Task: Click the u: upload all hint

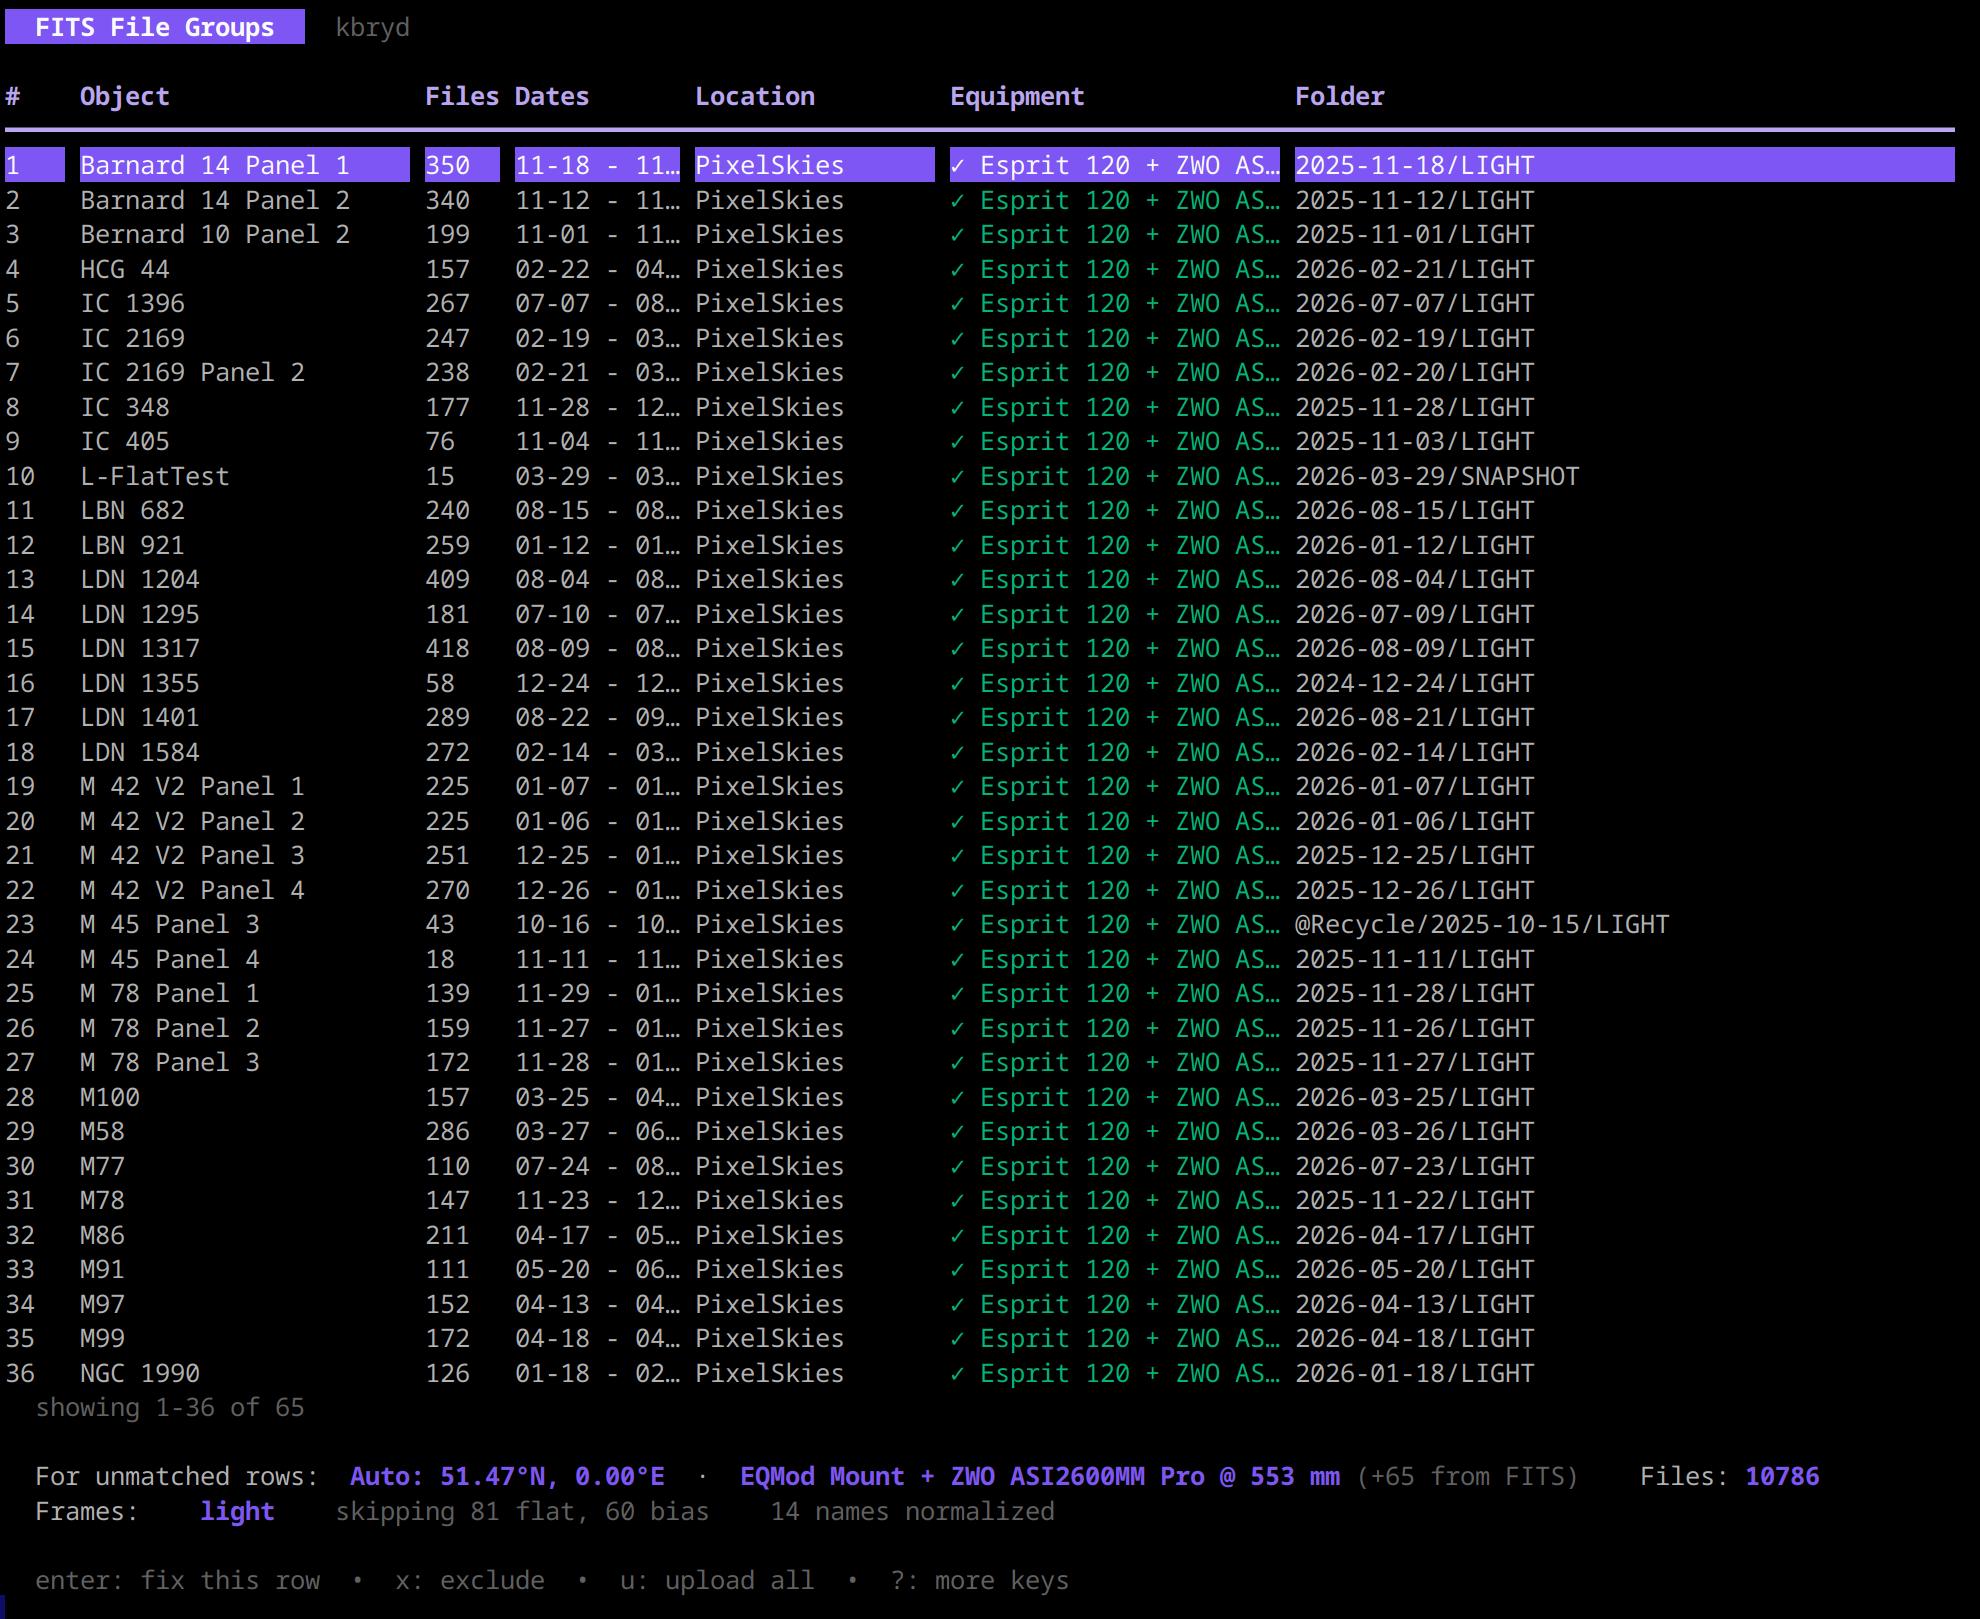Action: coord(717,1580)
